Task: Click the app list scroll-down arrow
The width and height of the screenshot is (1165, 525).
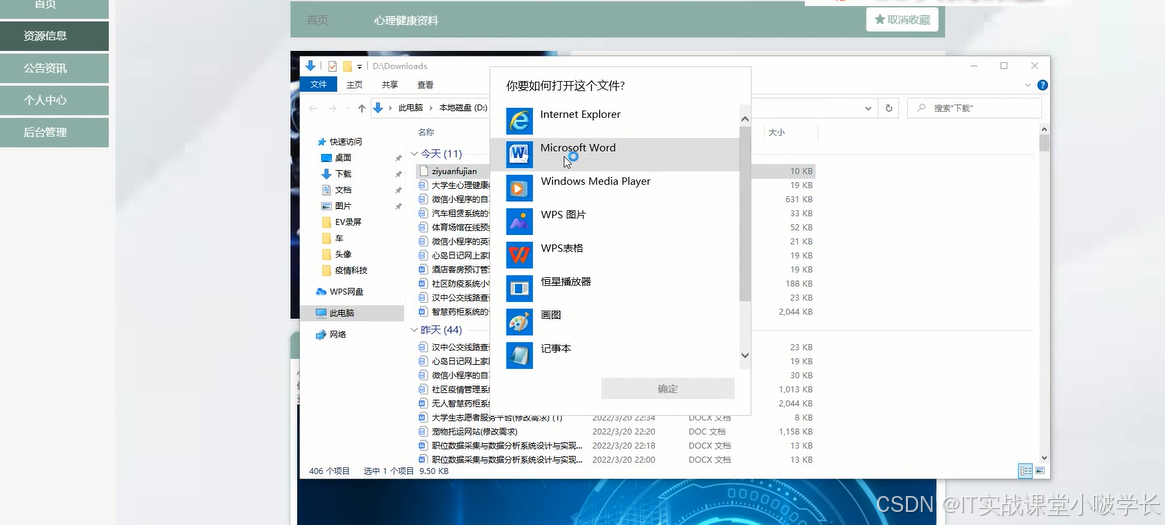Action: (x=745, y=356)
